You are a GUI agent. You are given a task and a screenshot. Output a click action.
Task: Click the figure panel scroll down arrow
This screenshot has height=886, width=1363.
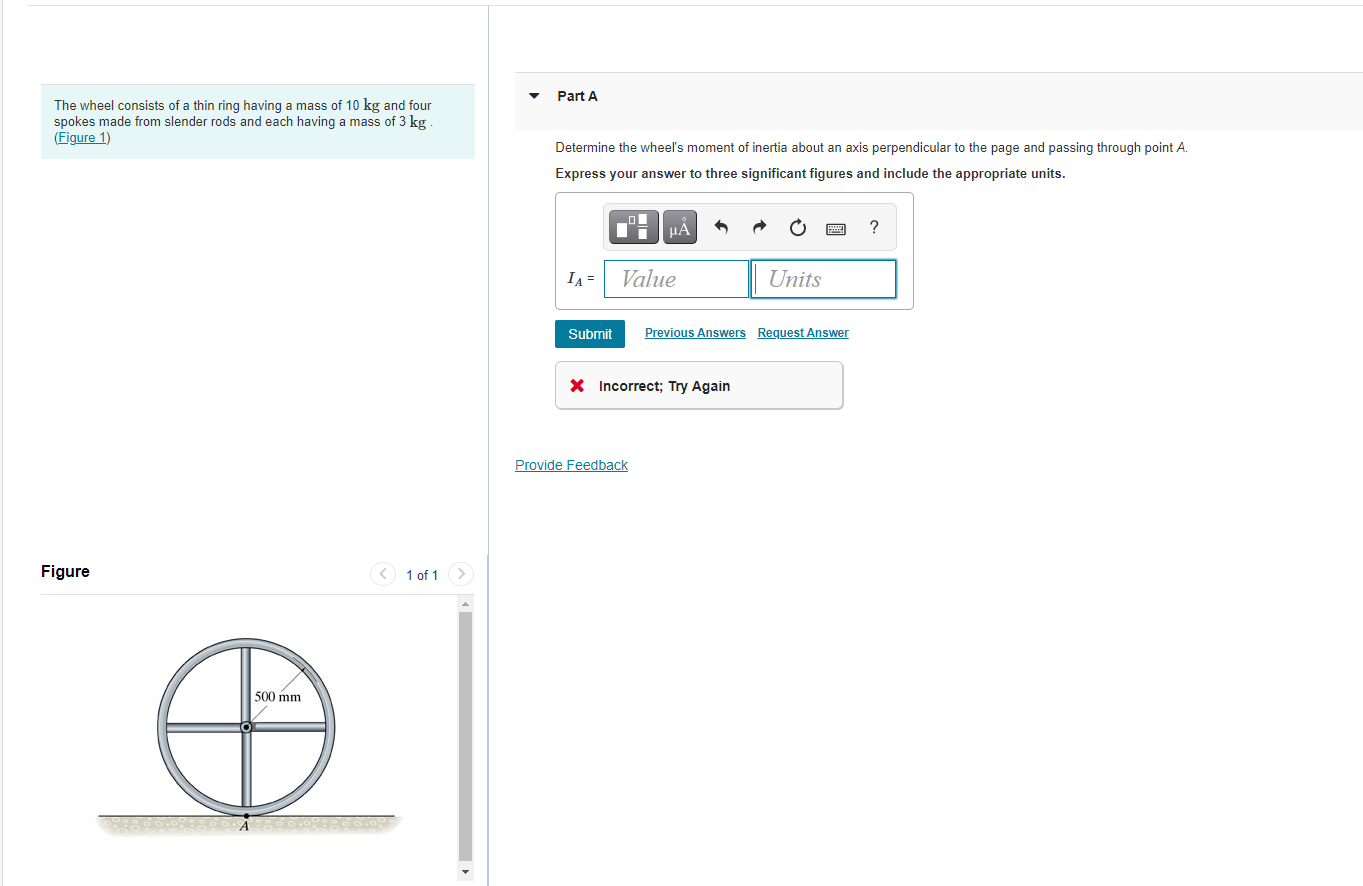(x=464, y=872)
